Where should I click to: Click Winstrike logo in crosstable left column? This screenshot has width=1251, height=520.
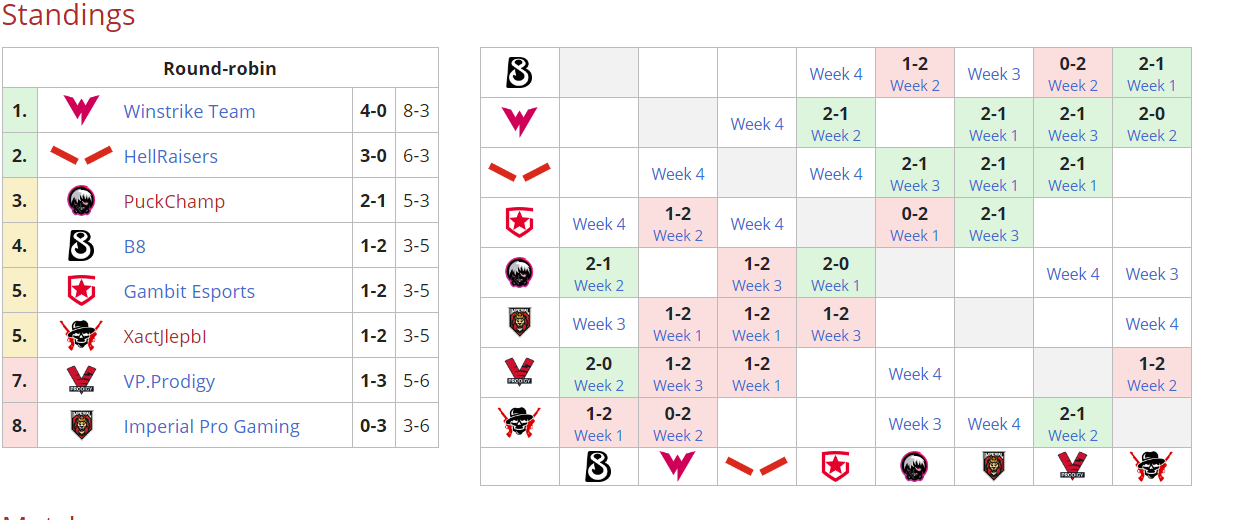click(519, 122)
